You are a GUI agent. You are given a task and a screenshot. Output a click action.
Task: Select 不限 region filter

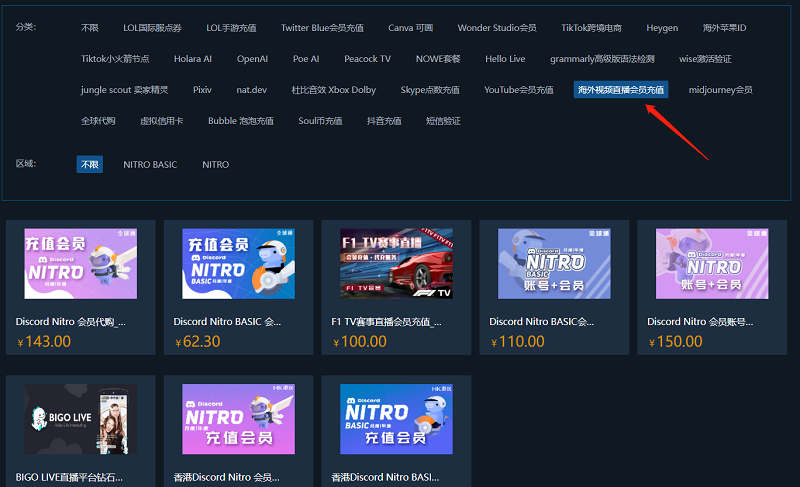(90, 164)
